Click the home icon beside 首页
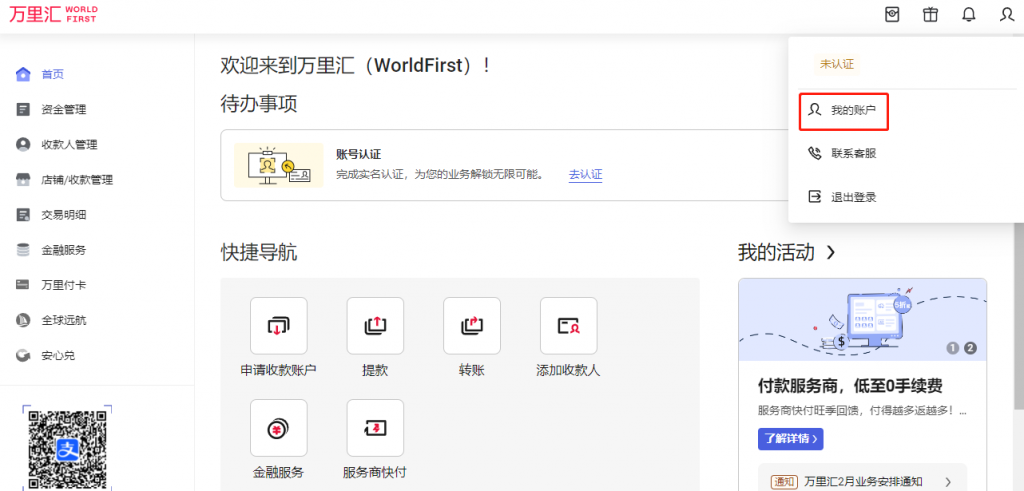1024x491 pixels. pyautogui.click(x=23, y=74)
